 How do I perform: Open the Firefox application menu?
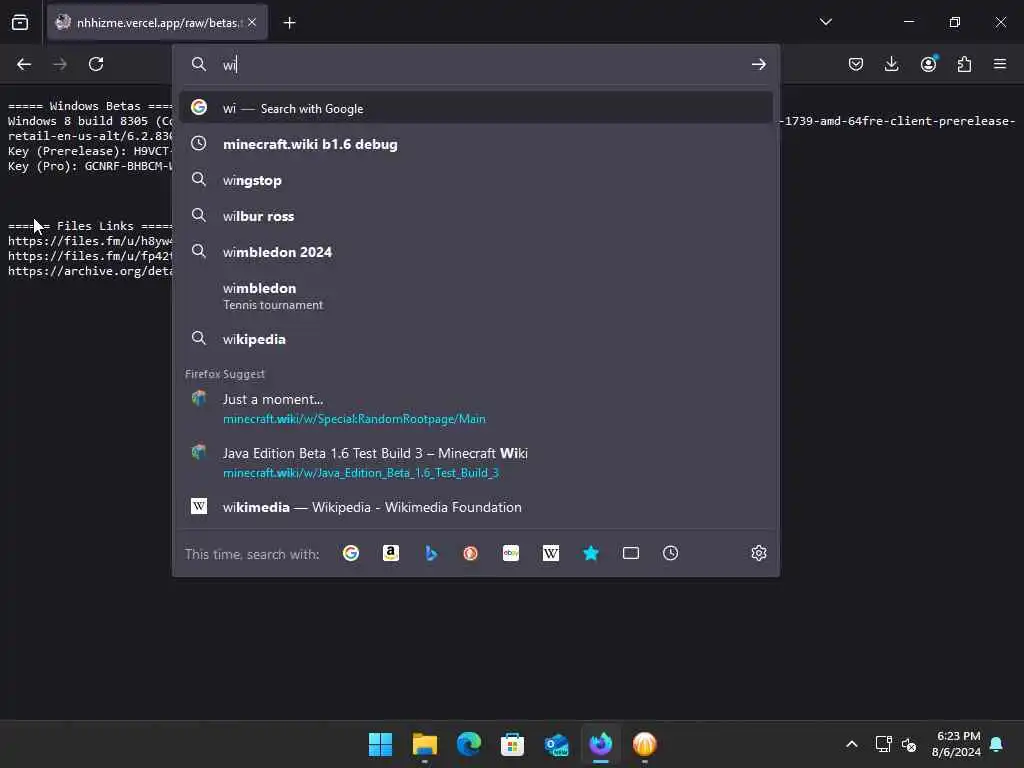1000,64
